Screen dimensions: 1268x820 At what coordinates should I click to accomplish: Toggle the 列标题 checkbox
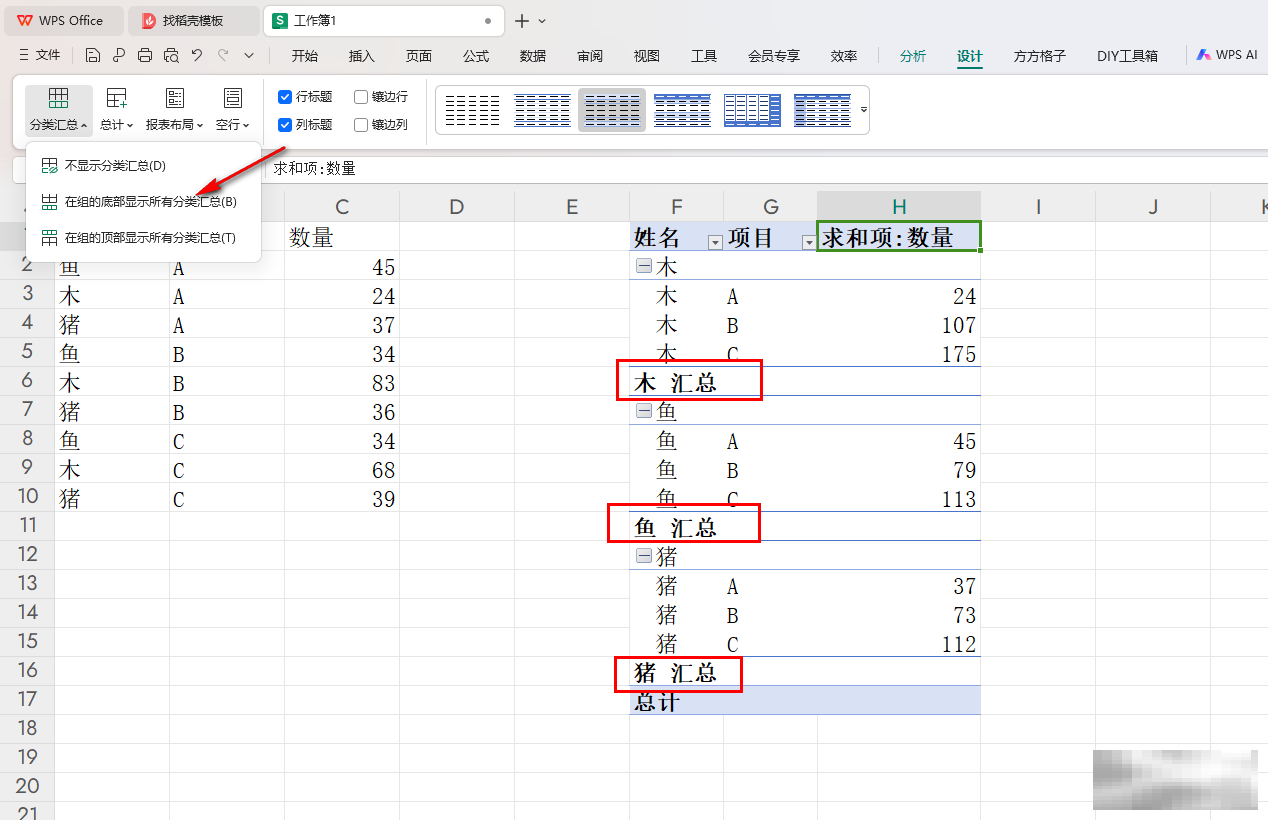pos(285,125)
